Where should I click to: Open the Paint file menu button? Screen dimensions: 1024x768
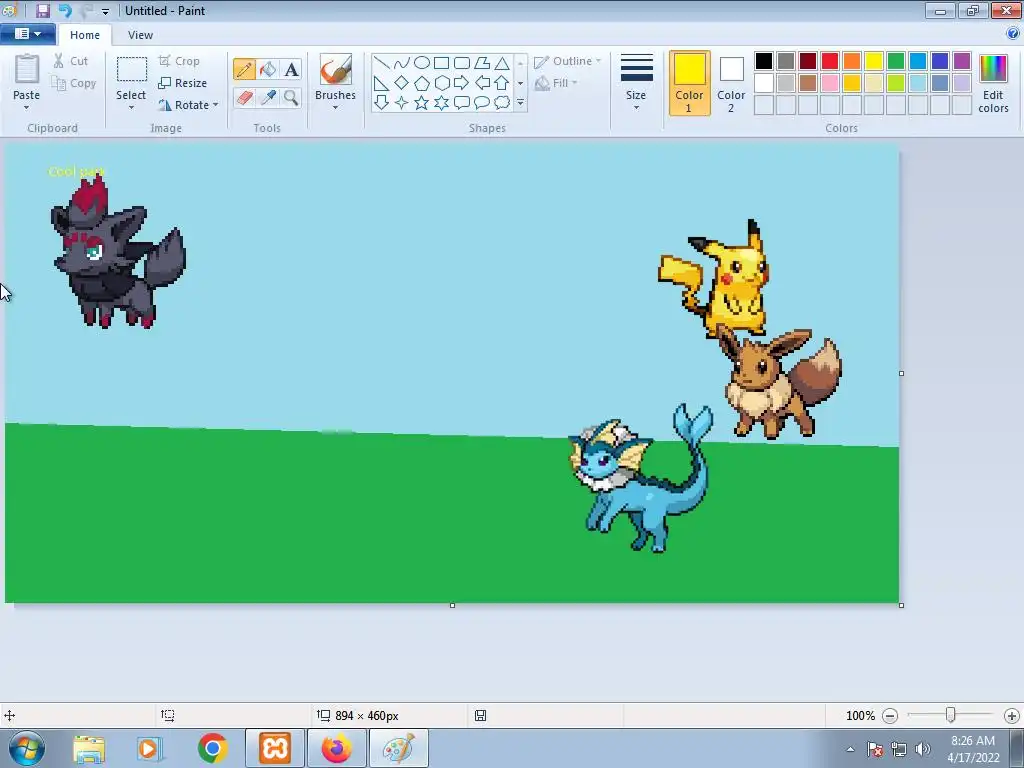27,34
